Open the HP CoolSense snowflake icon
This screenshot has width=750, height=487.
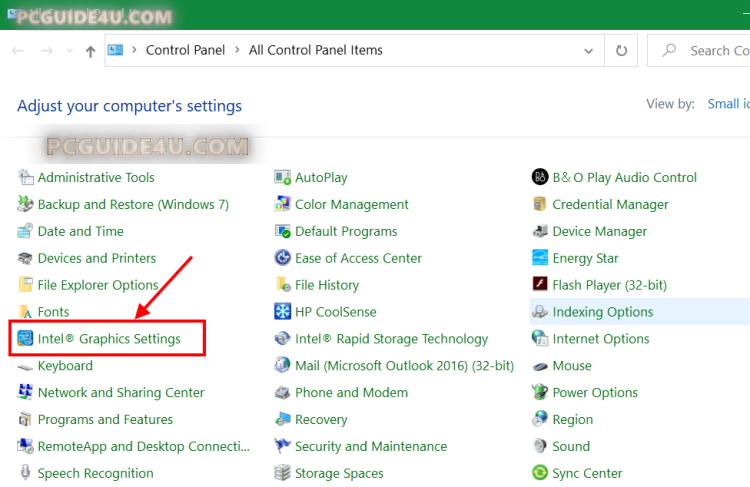[283, 312]
